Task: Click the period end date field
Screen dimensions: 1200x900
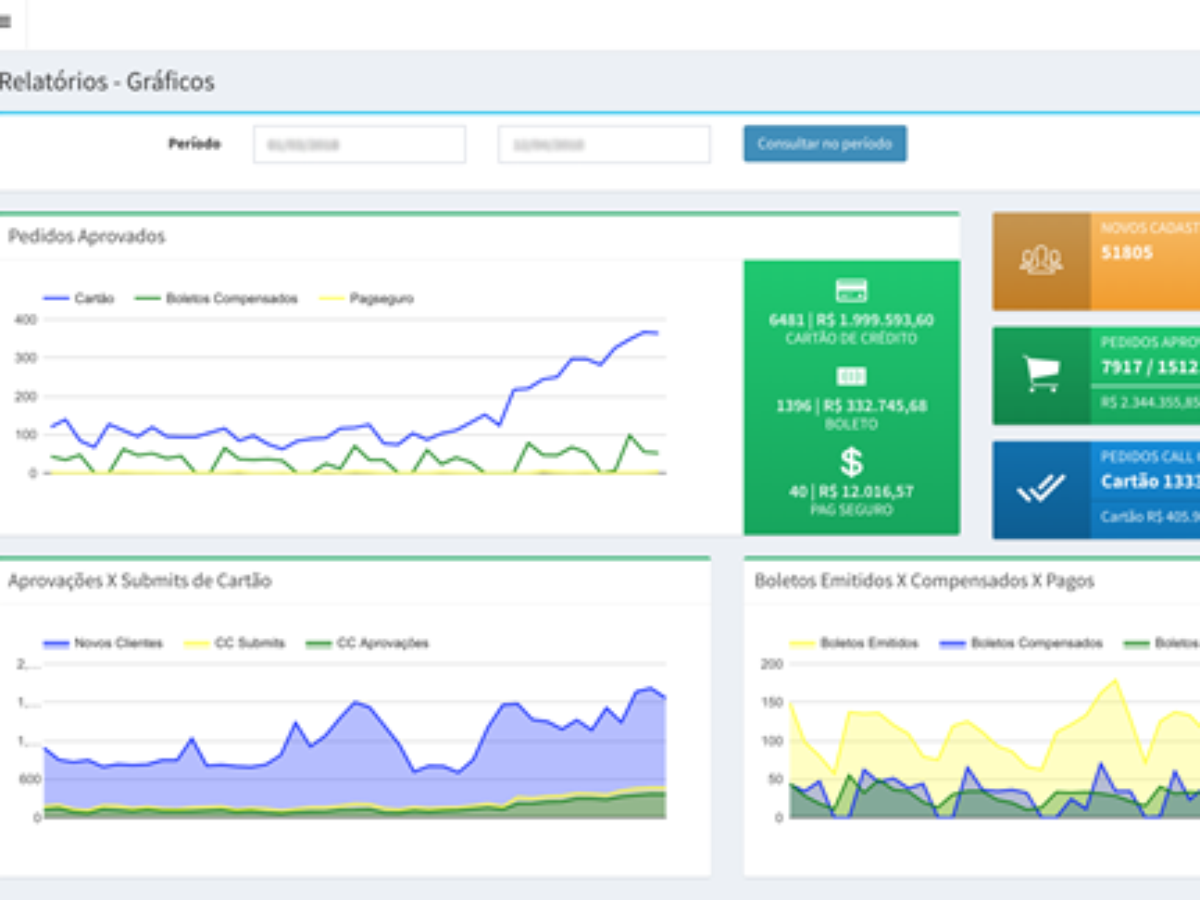Action: point(604,144)
